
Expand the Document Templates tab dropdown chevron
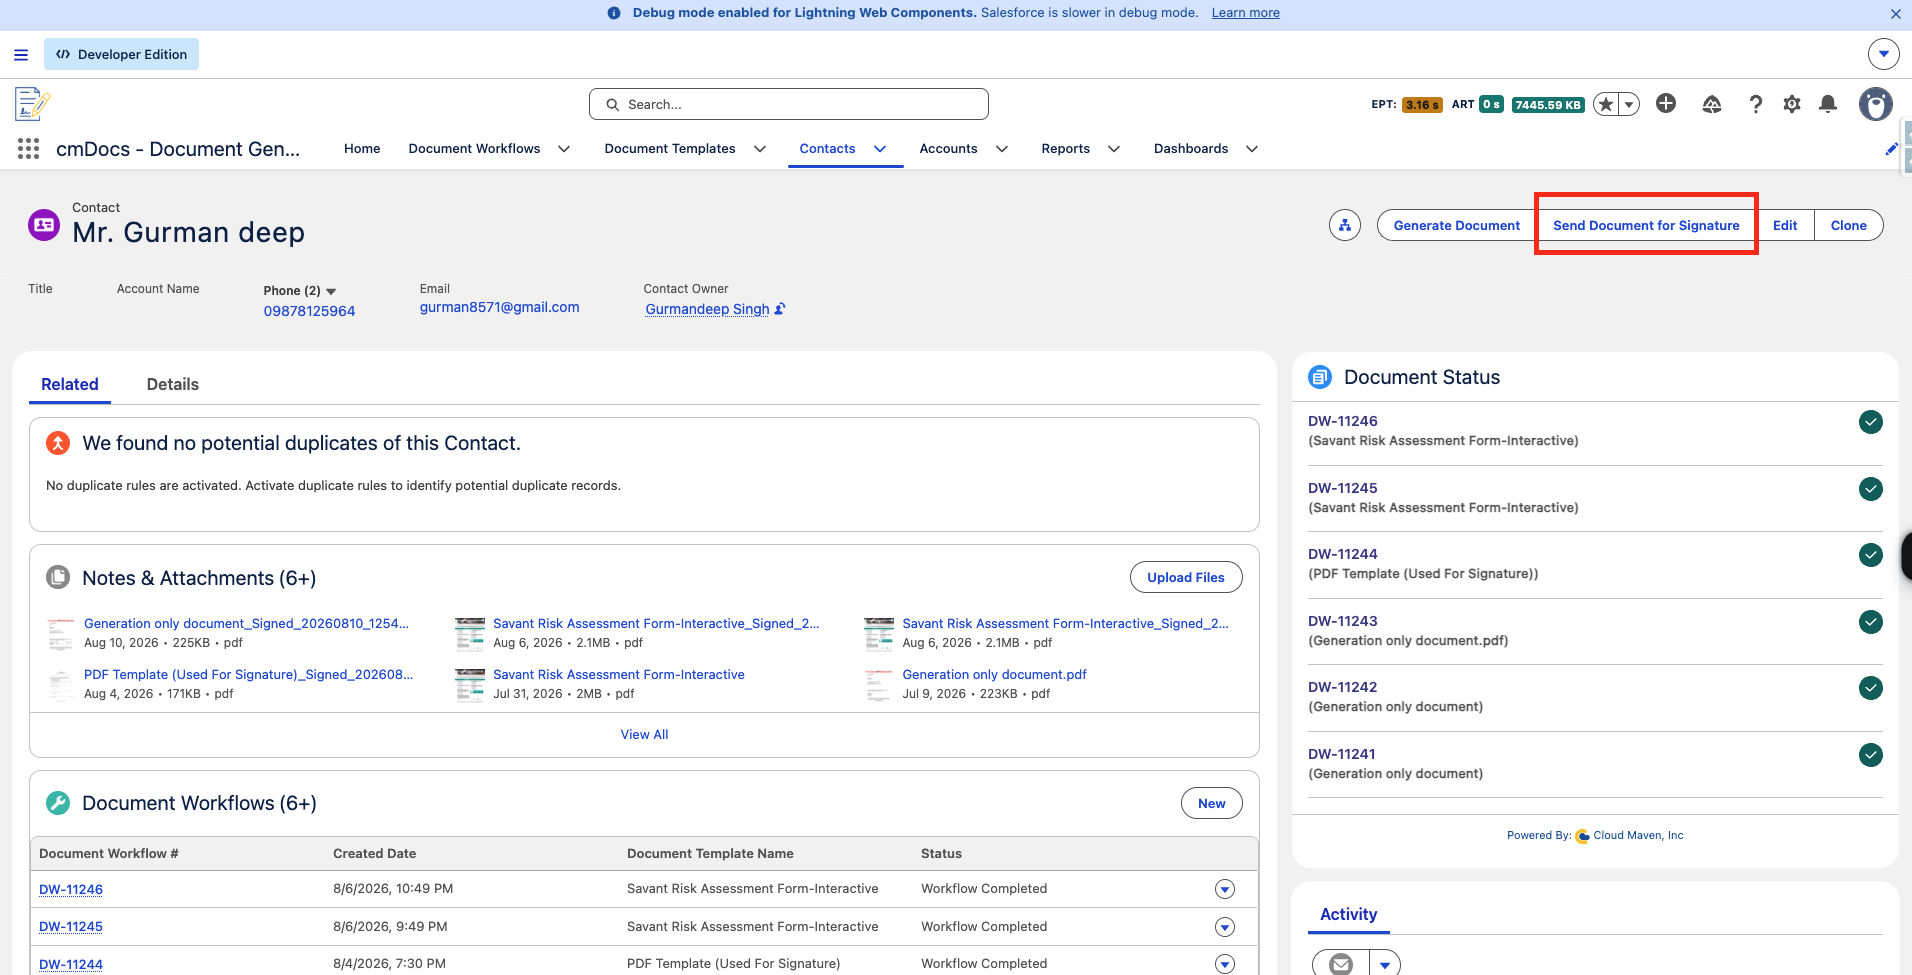(x=760, y=149)
